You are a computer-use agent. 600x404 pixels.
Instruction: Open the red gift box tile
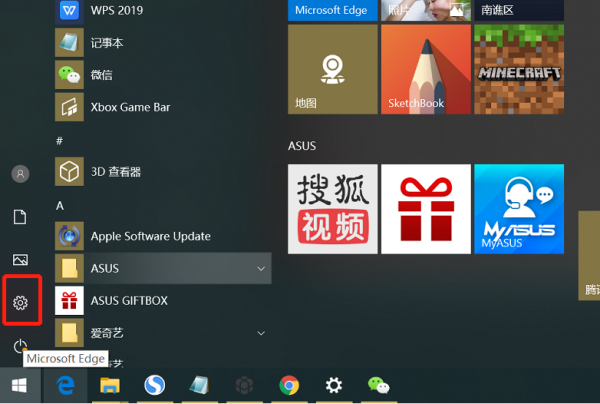(426, 209)
